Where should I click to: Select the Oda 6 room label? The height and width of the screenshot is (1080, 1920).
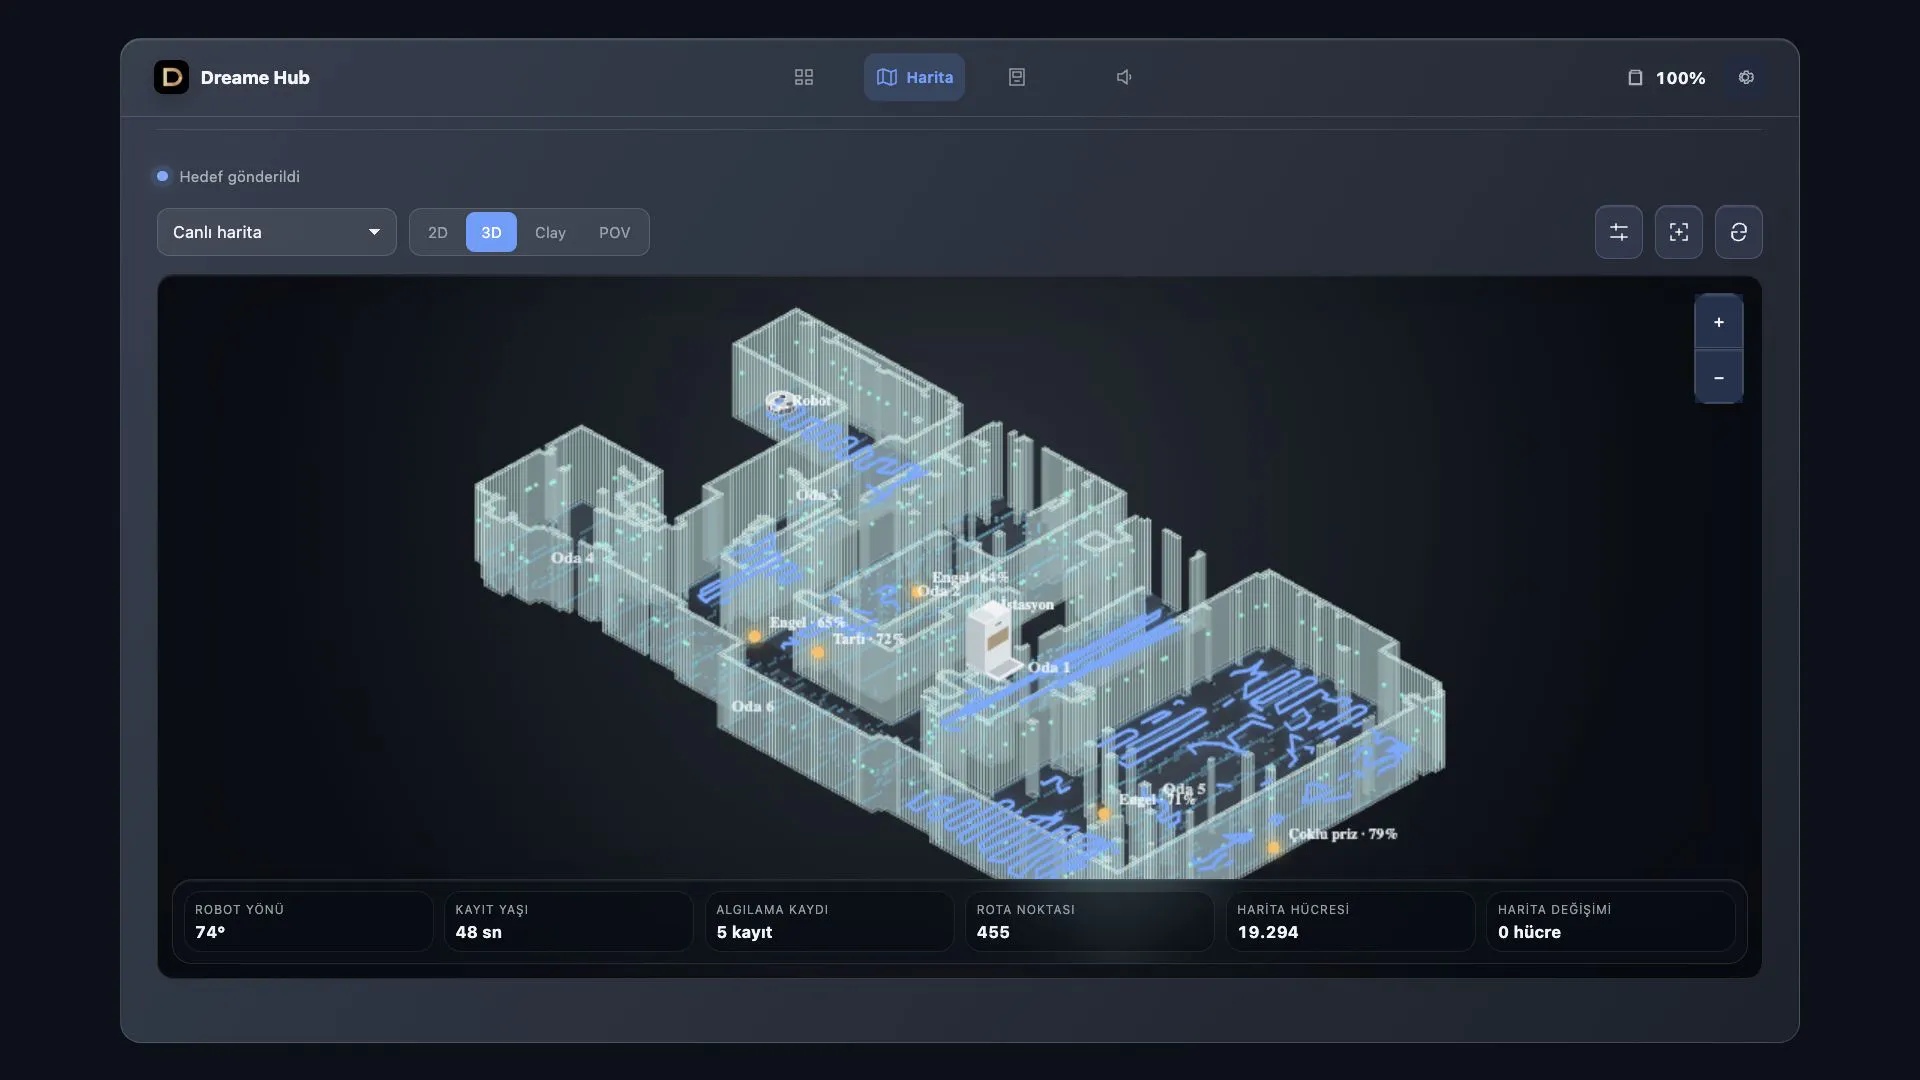point(752,706)
